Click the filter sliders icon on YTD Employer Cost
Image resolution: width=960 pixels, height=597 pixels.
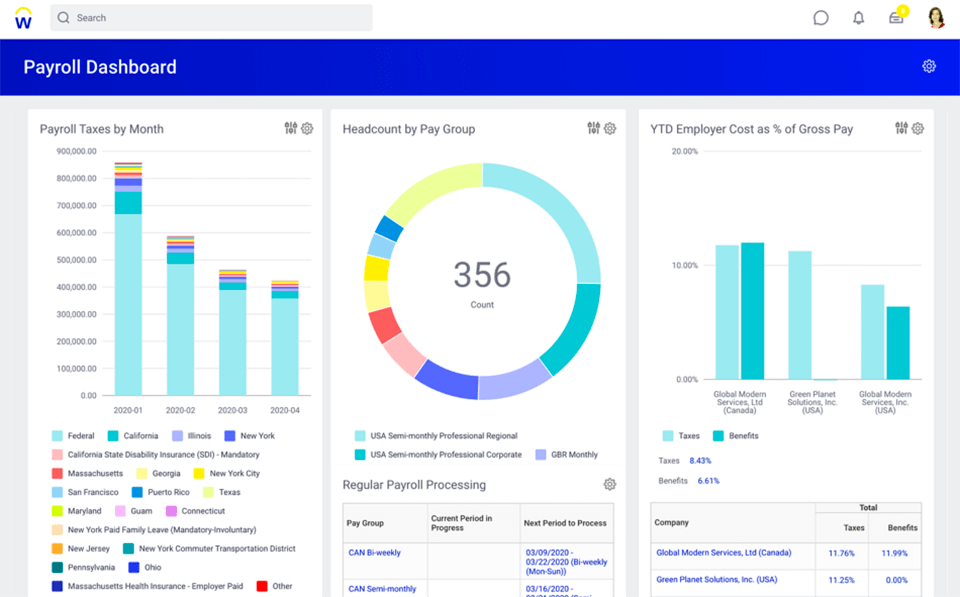pos(902,128)
